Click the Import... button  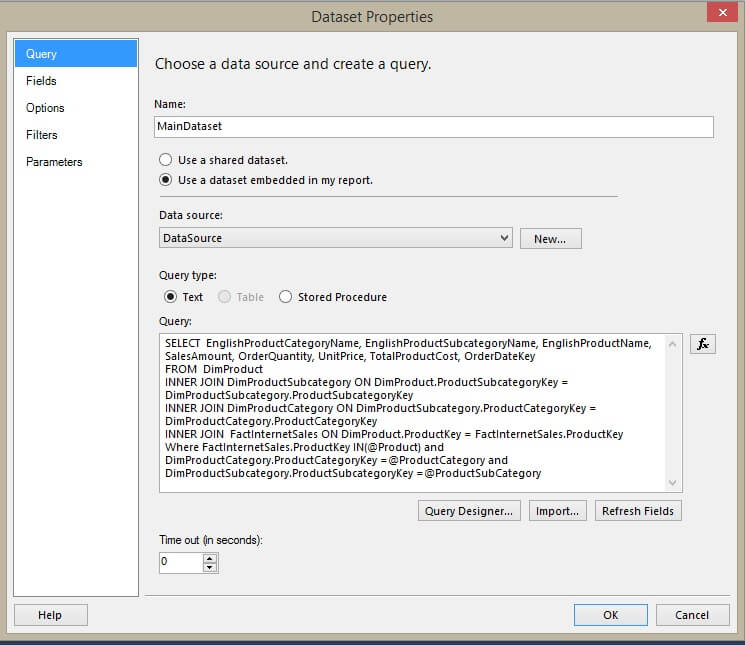(x=557, y=511)
